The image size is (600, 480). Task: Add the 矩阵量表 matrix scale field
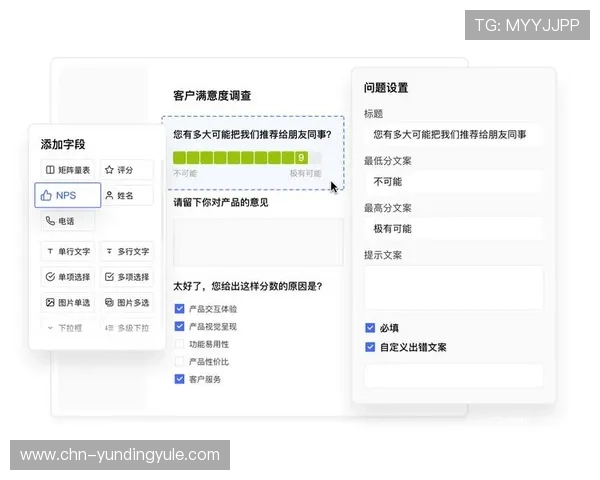(x=67, y=170)
